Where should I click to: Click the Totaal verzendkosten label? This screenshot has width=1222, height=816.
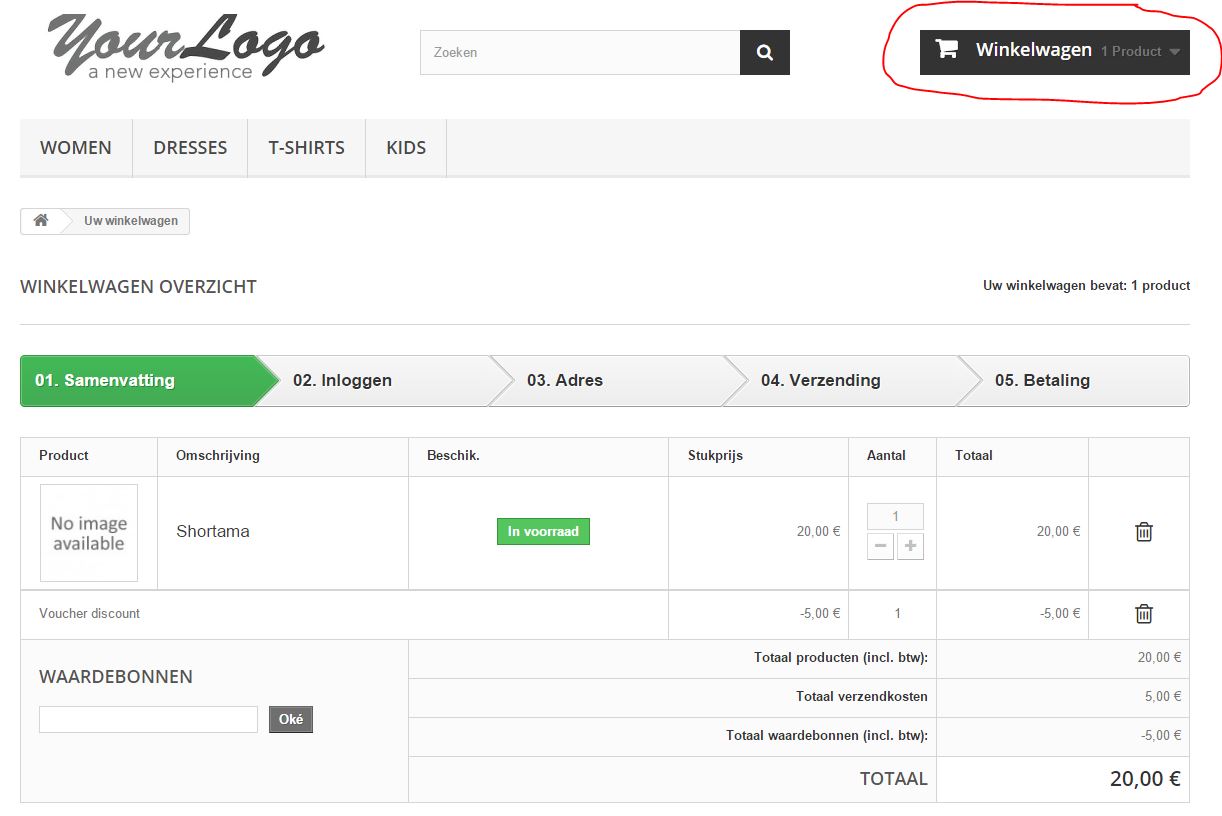tap(862, 697)
